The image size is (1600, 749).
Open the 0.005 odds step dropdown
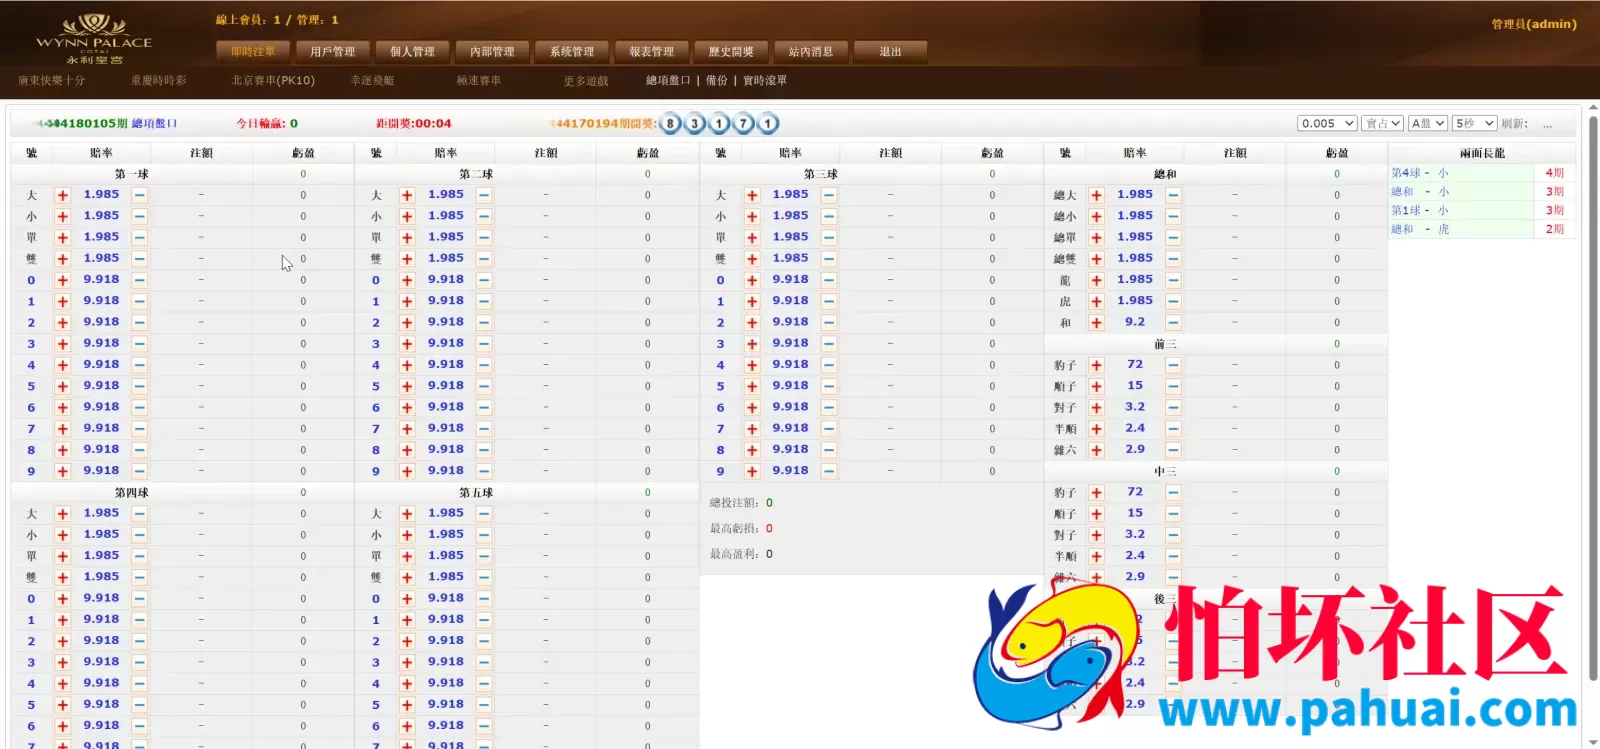click(x=1327, y=123)
